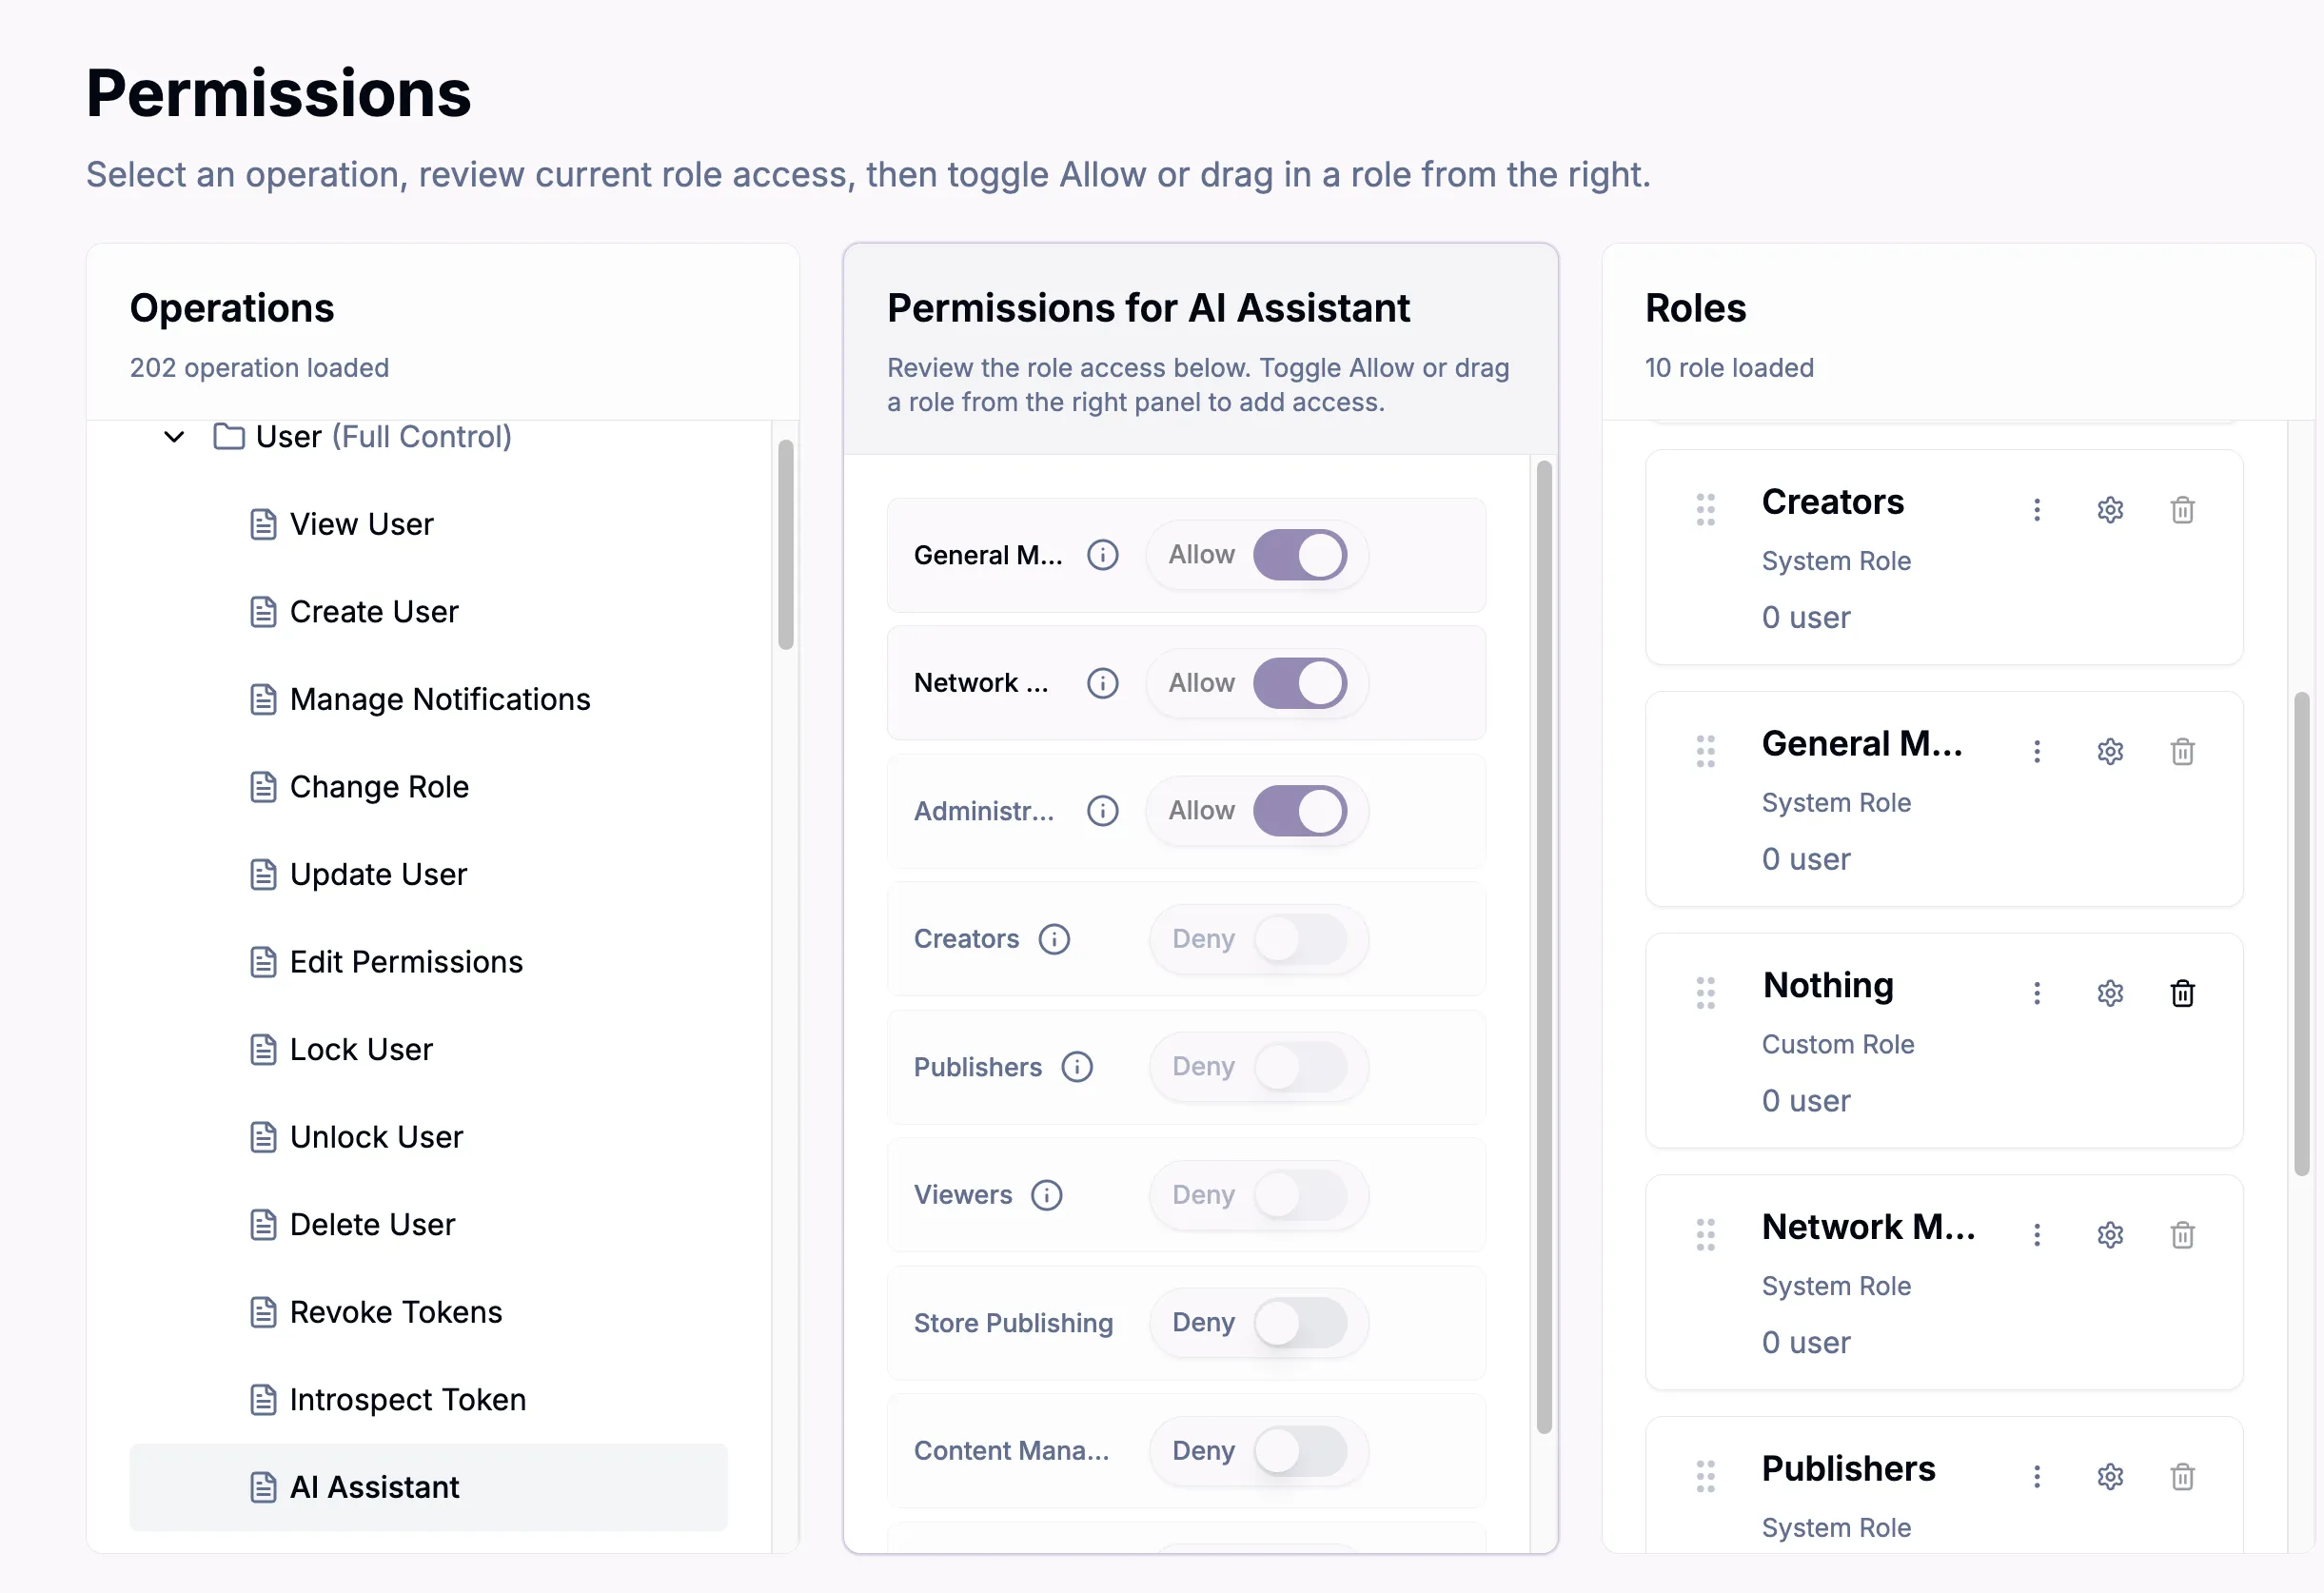The width and height of the screenshot is (2324, 1593).
Task: Select the Change Role operation
Action: [x=428, y=787]
